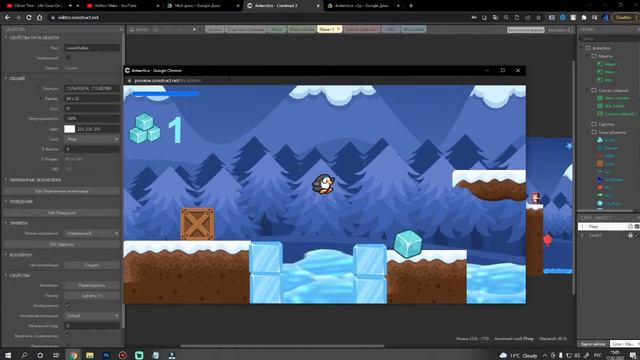
Task: Collapse the Поведения properties section
Action: (6, 201)
